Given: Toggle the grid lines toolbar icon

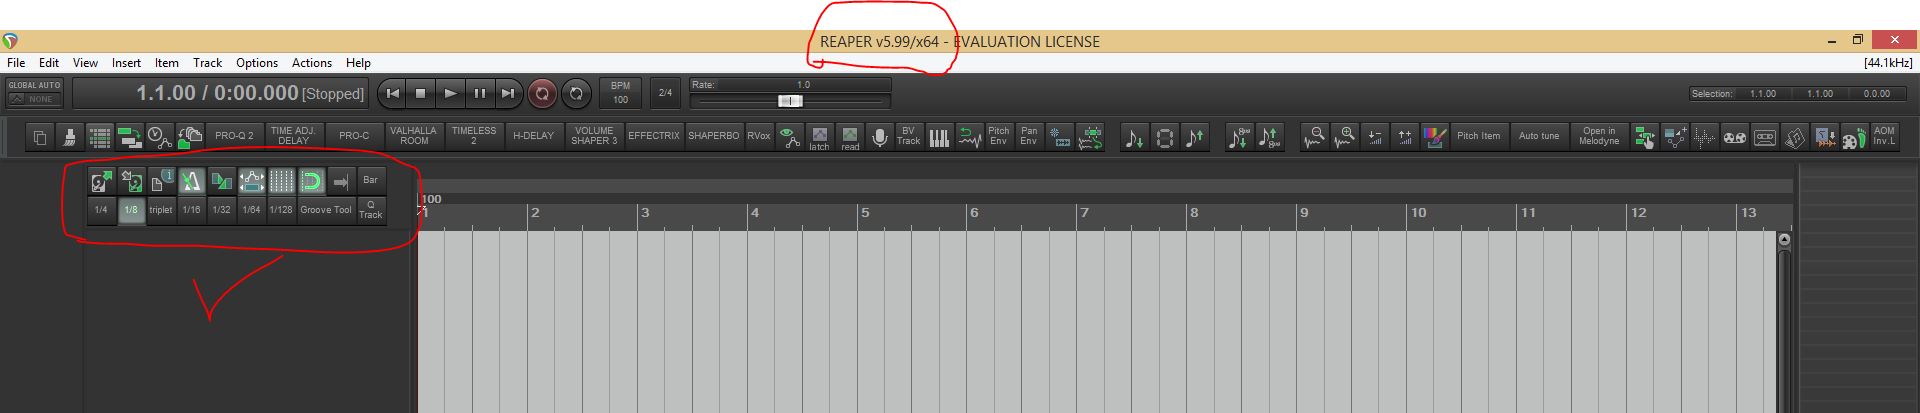Looking at the screenshot, I should point(100,136).
